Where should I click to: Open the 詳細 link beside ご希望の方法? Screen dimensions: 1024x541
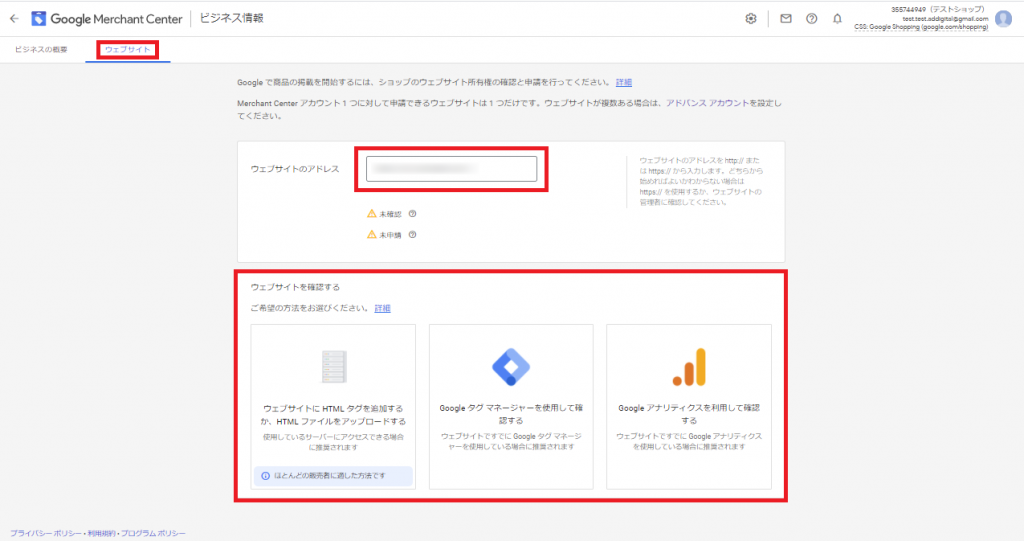pyautogui.click(x=382, y=308)
